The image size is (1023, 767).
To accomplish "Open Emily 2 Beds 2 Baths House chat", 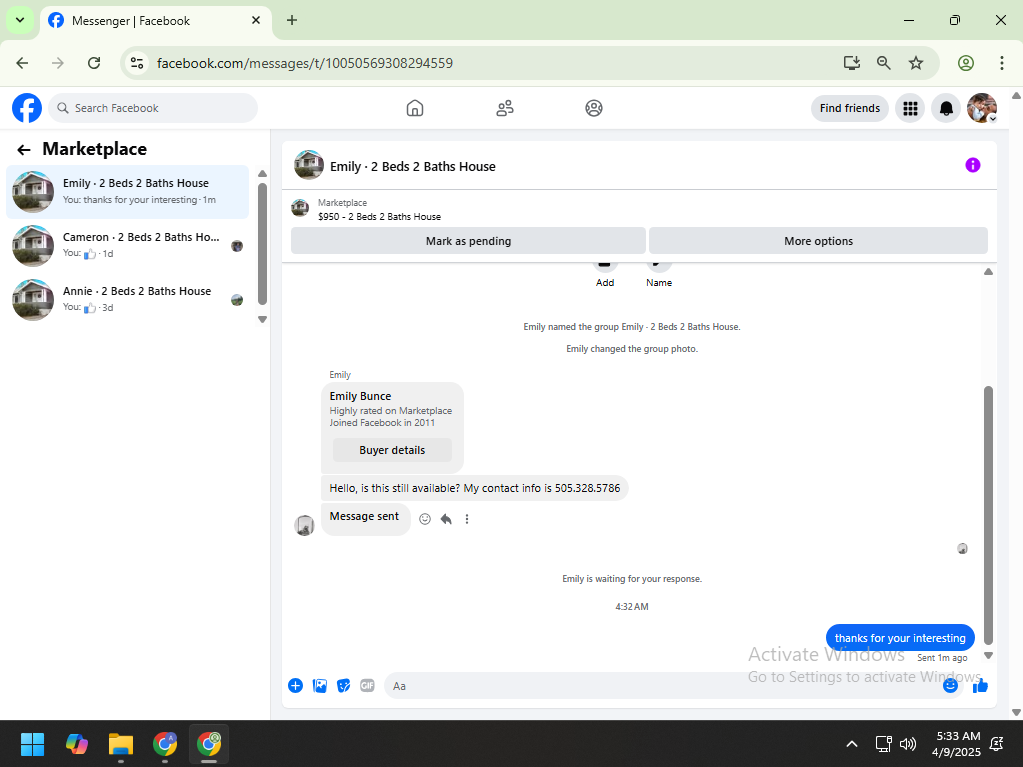I will tap(127, 192).
